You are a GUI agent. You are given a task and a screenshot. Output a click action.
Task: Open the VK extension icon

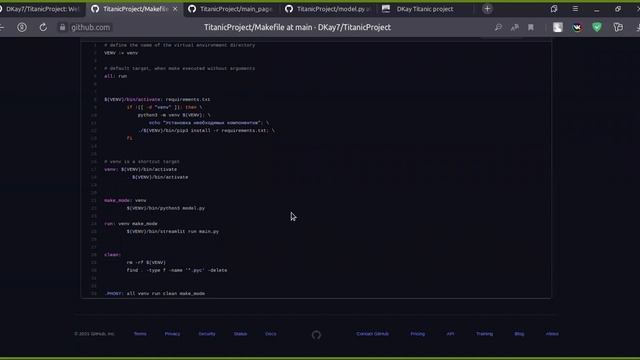tap(577, 27)
